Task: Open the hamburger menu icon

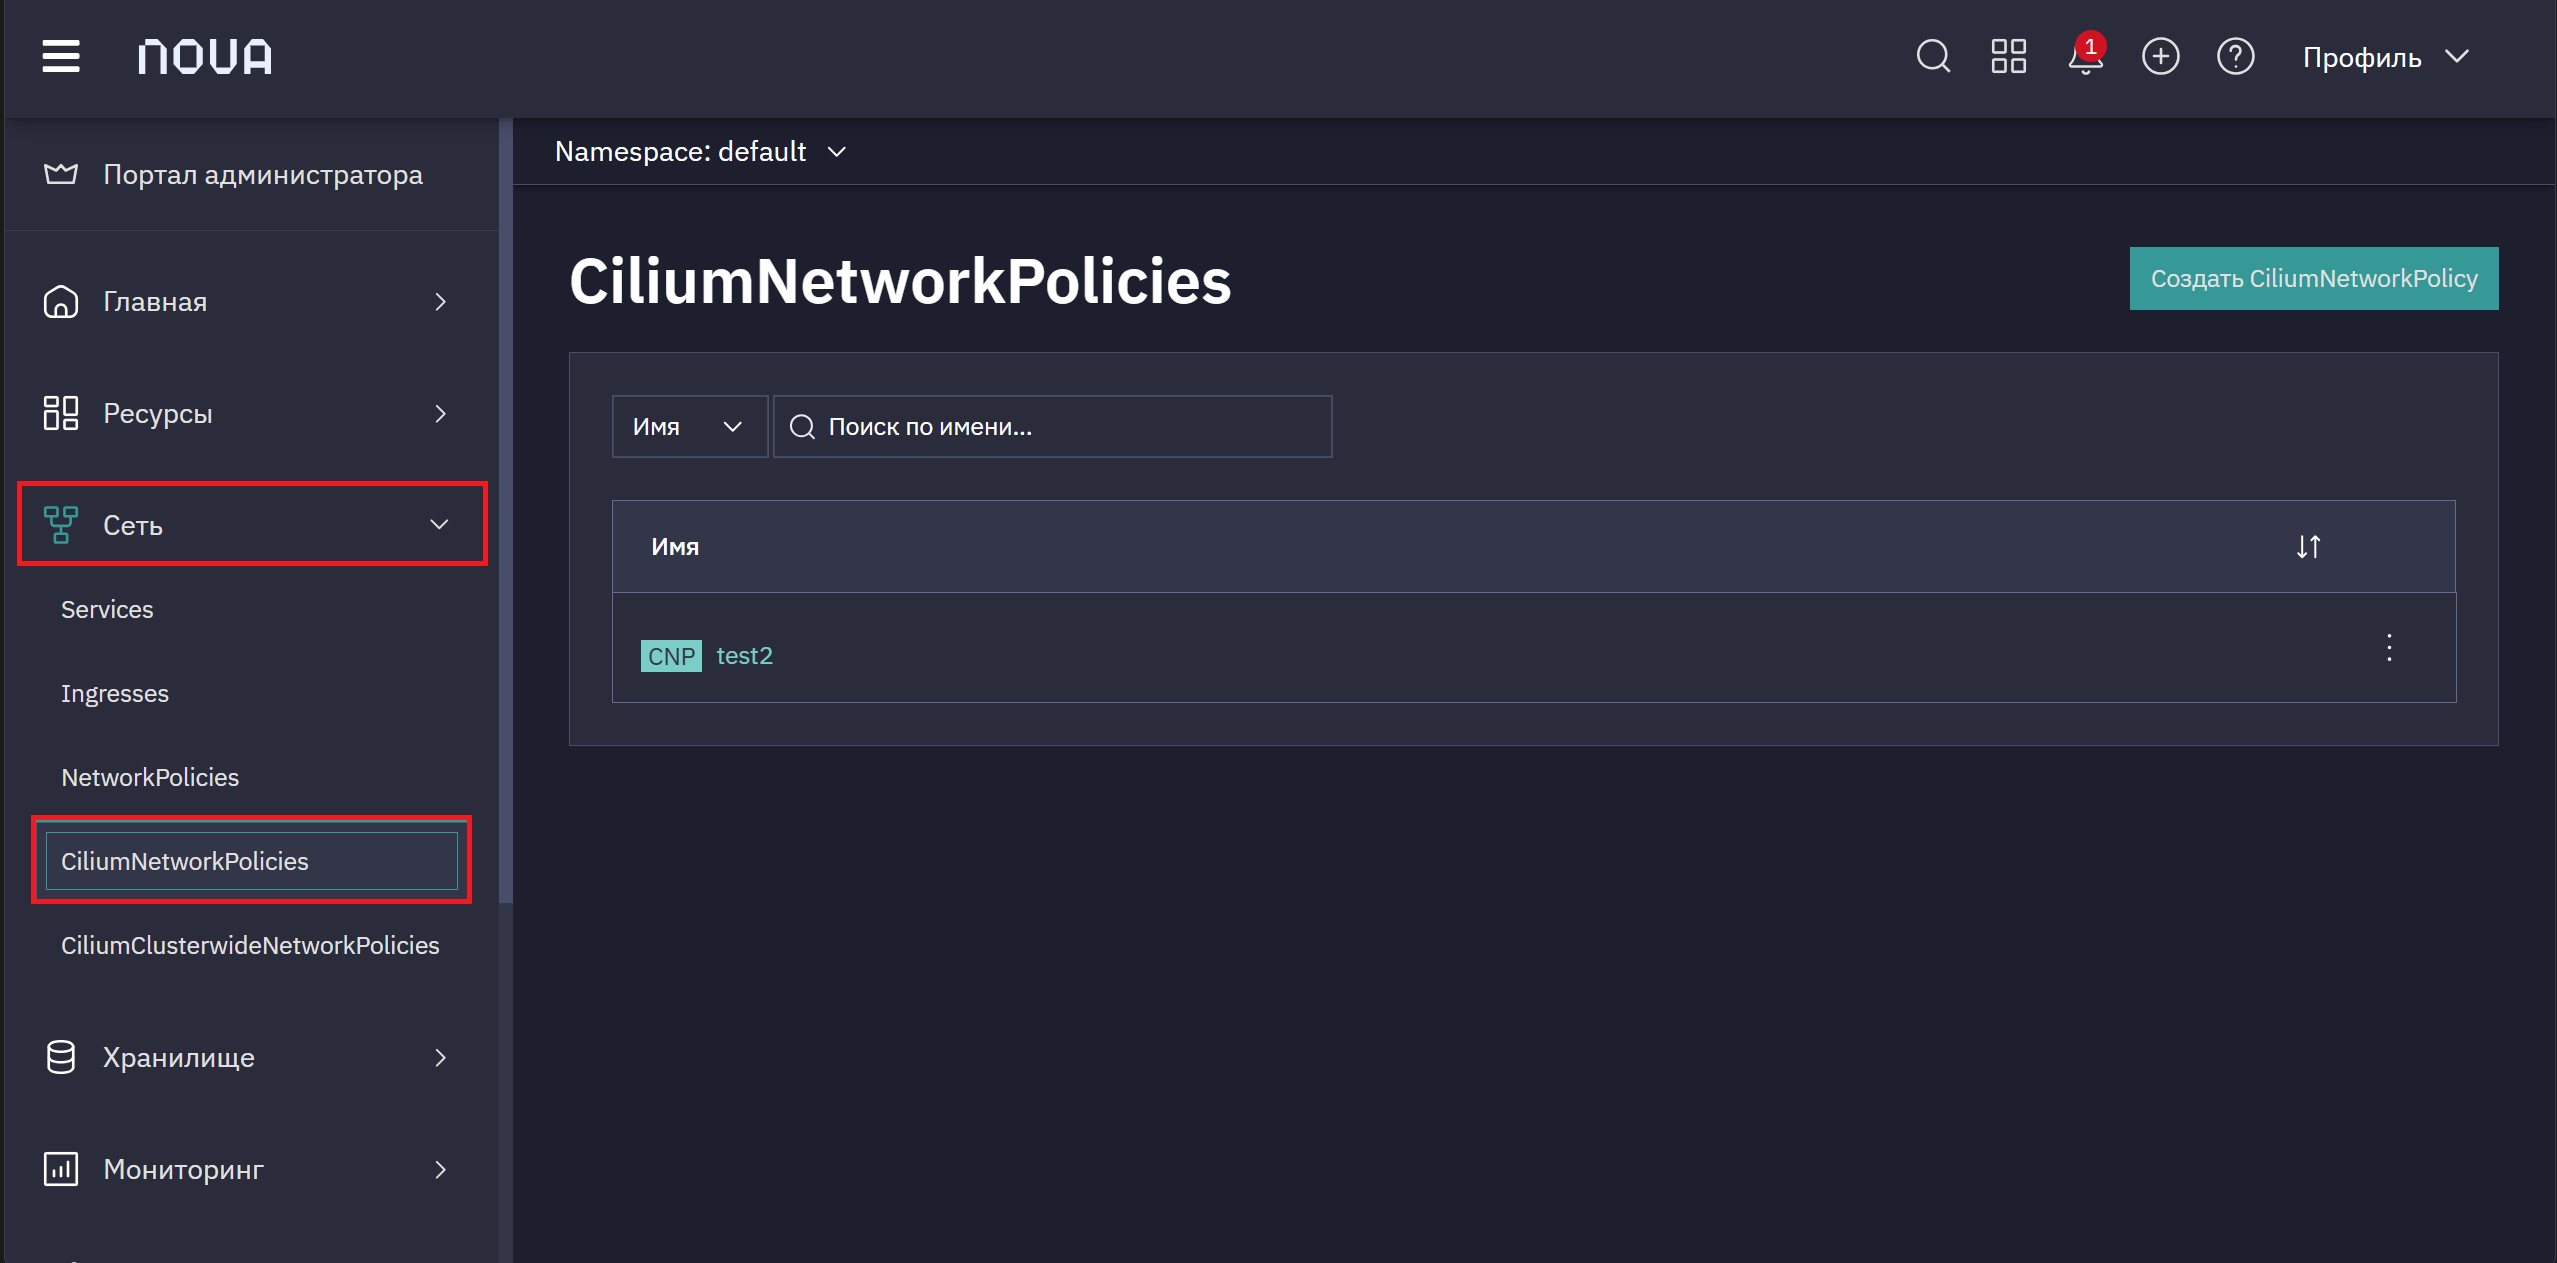Action: coord(61,56)
